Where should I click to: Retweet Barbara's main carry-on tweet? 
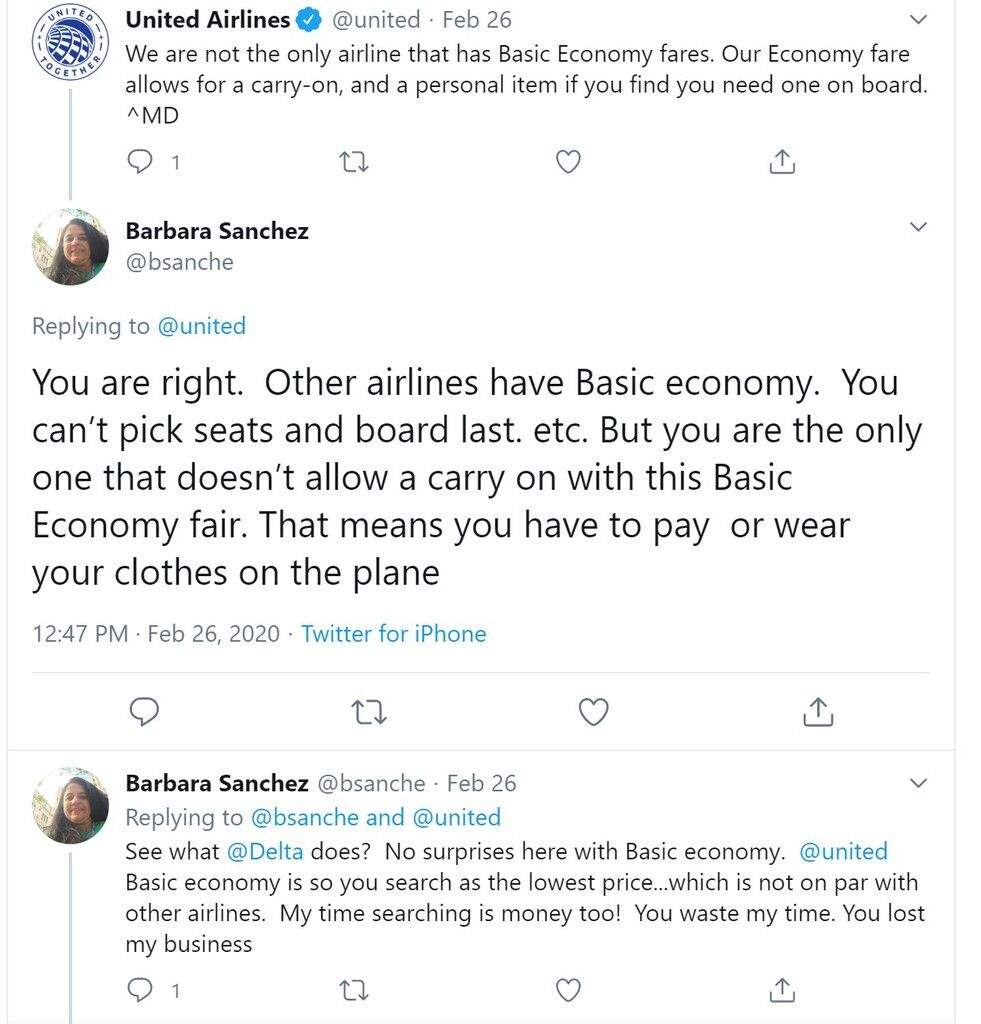pyautogui.click(x=369, y=712)
